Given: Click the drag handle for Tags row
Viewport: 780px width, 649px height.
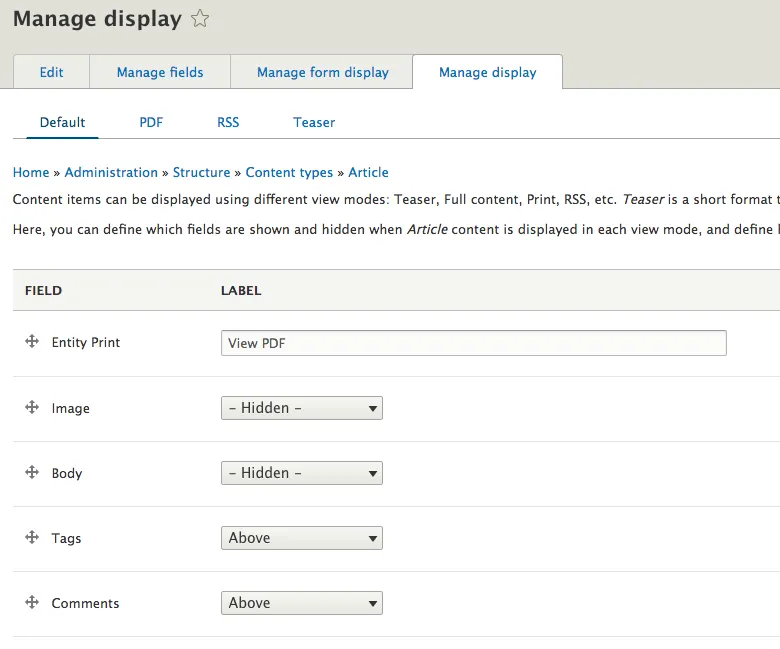Looking at the screenshot, I should click(x=32, y=537).
